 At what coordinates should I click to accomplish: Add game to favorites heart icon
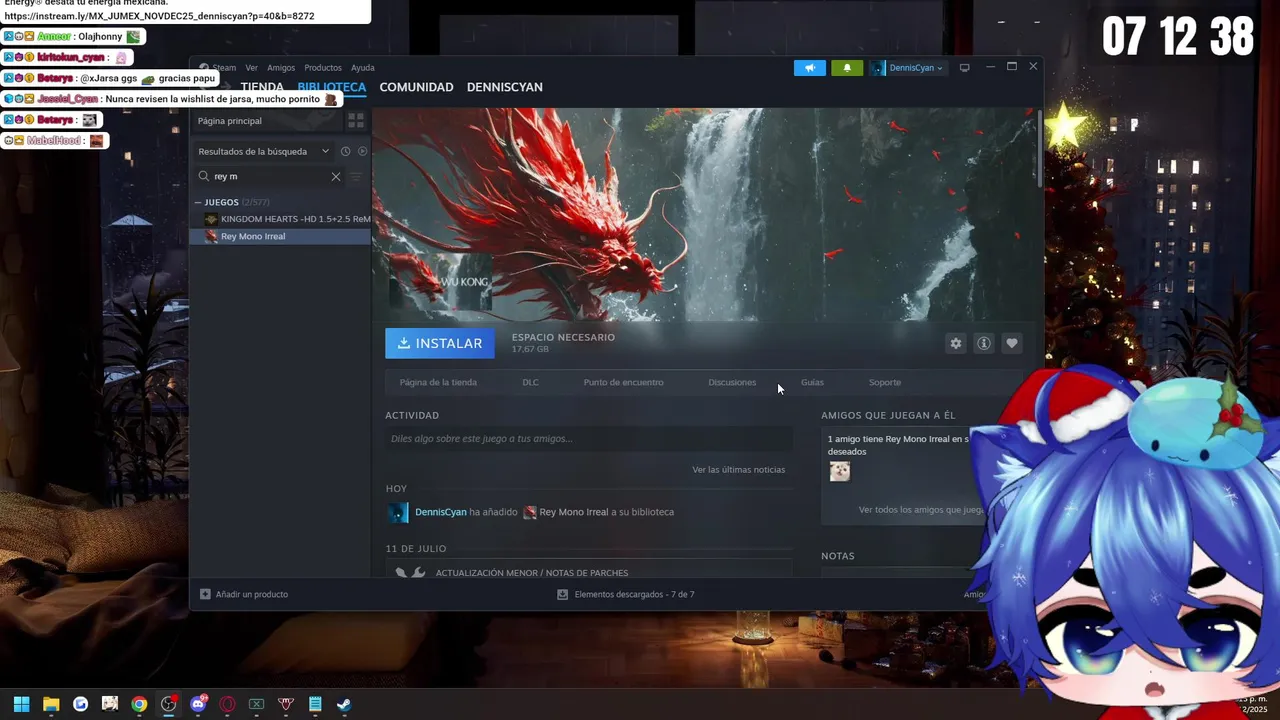tap(1012, 343)
